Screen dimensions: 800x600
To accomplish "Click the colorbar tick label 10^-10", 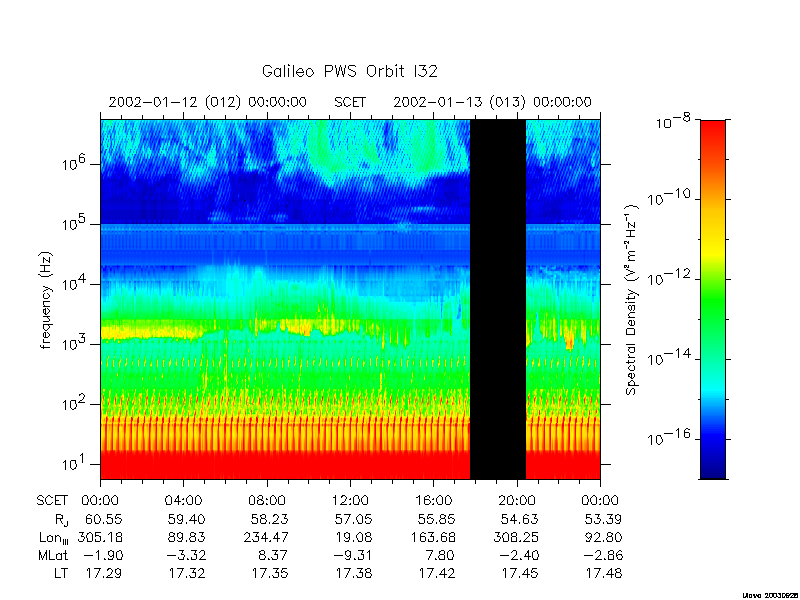I will [x=667, y=197].
